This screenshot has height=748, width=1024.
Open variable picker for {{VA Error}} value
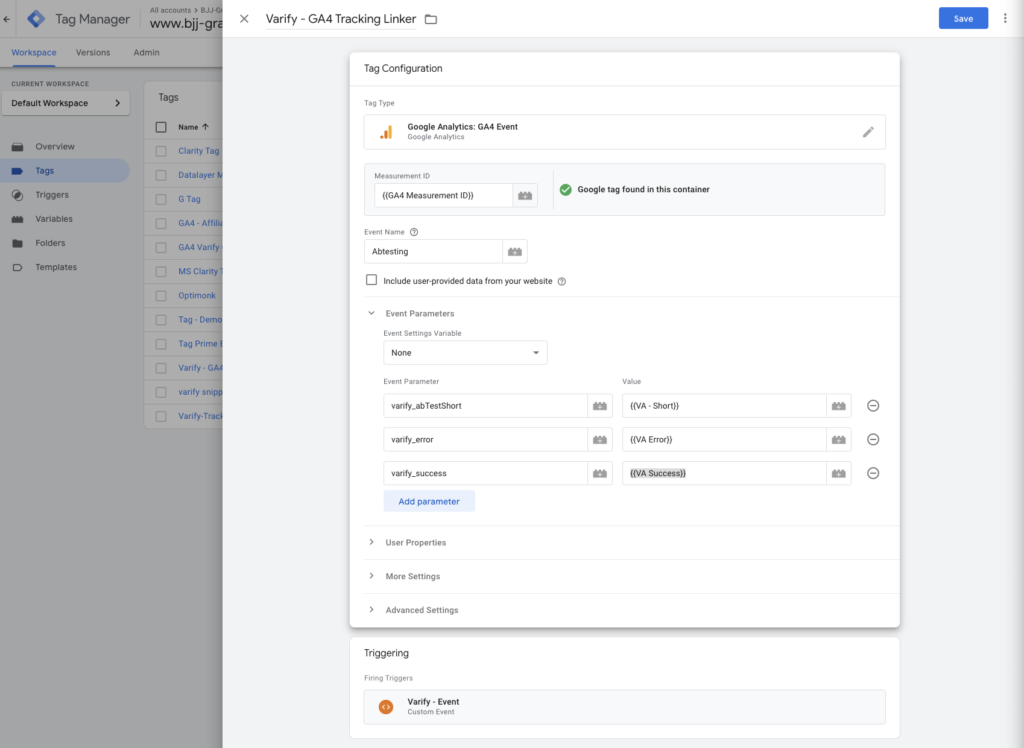[839, 440]
